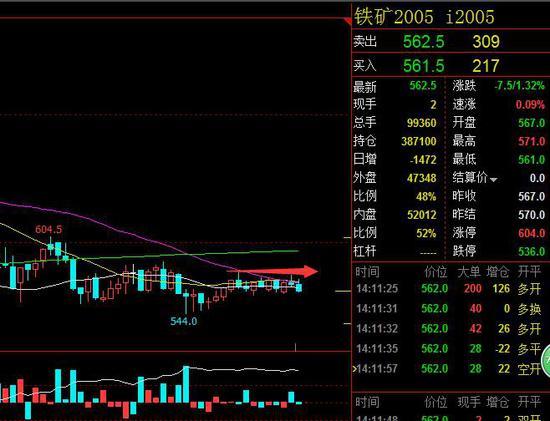This screenshot has width=550, height=421.
Task: Click the 外盘 value 47348
Action: 422,178
